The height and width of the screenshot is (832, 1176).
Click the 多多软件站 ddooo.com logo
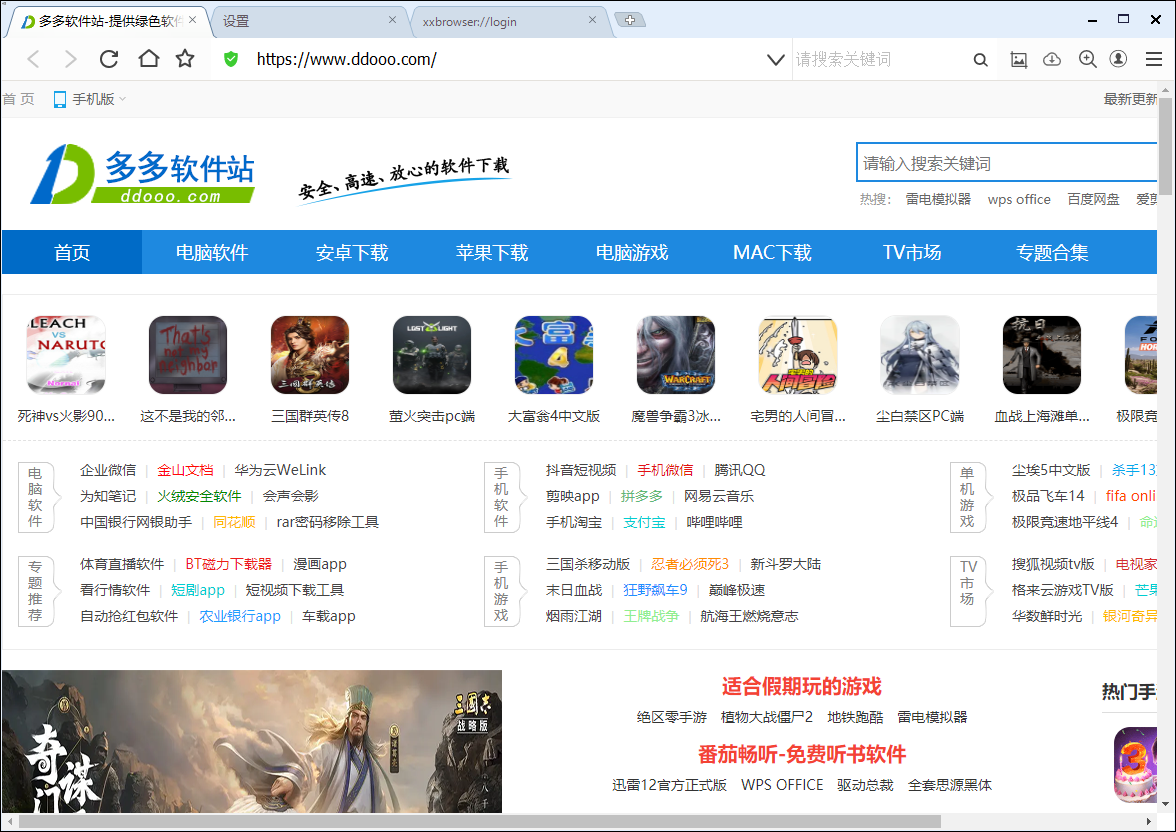tap(142, 174)
